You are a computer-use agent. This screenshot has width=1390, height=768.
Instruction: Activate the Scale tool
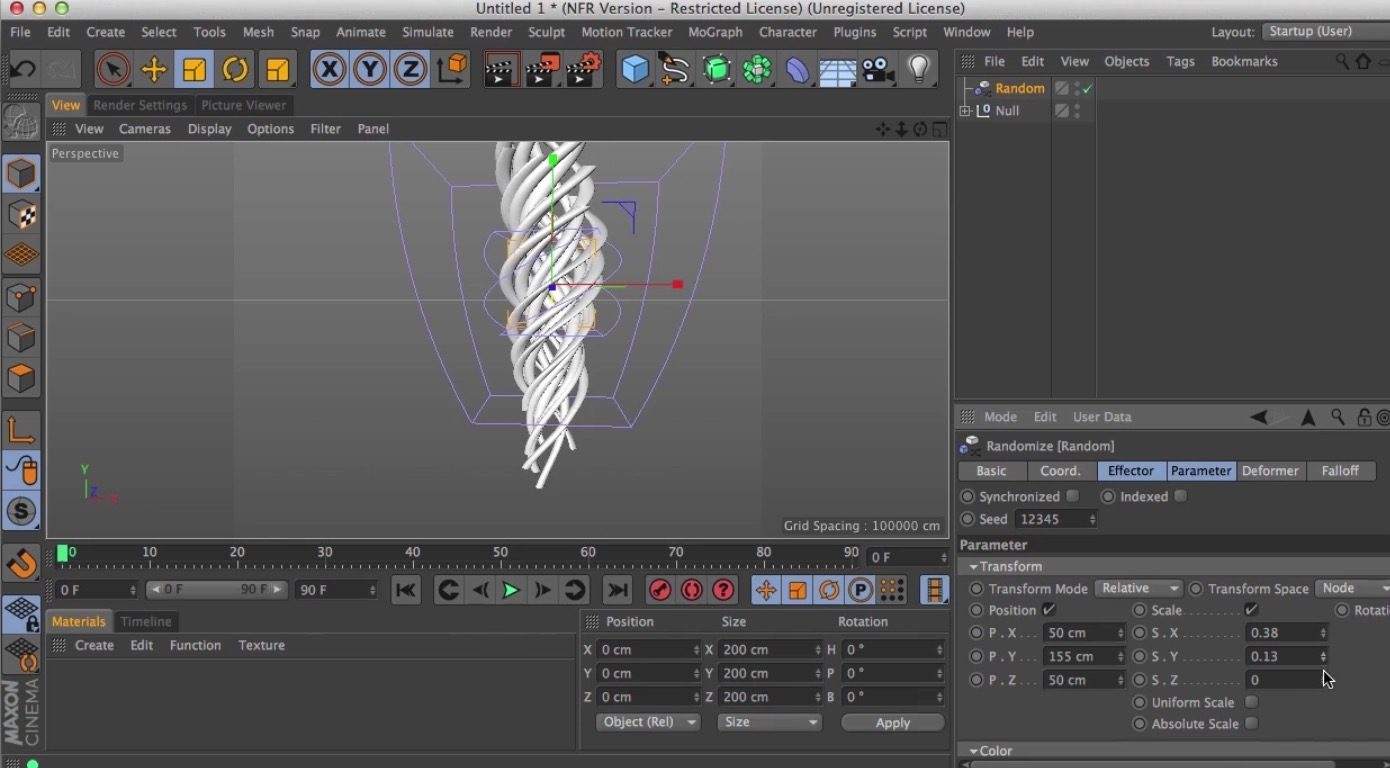click(194, 70)
